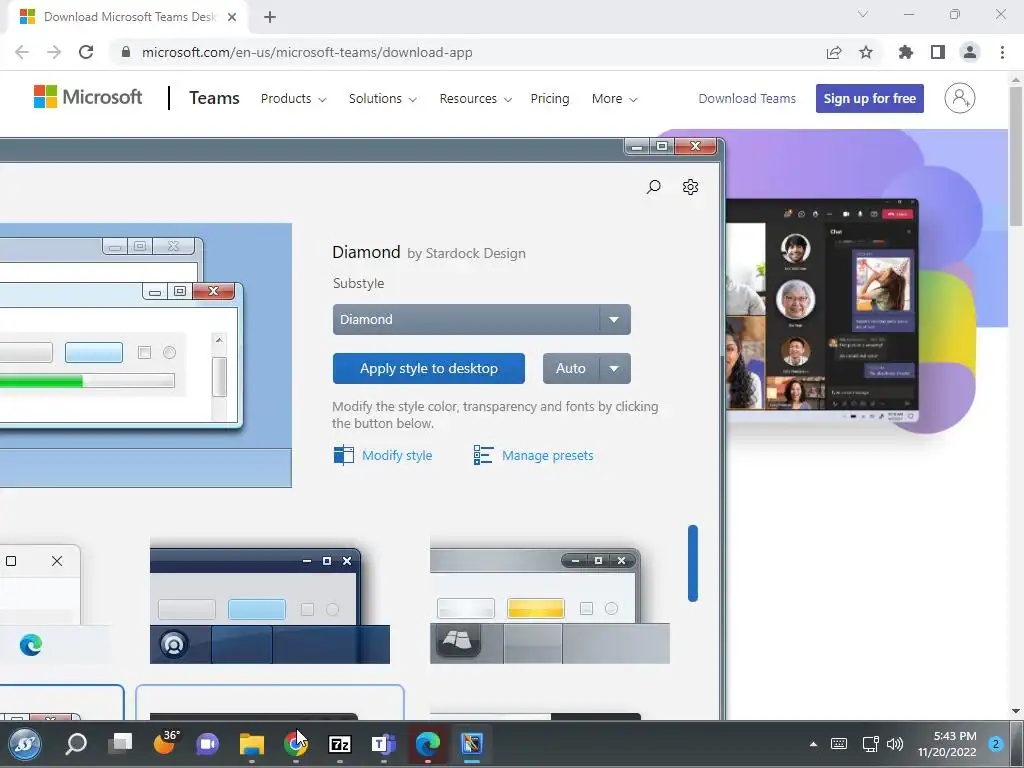Click the Modify style icon
The image size is (1024, 768).
(x=344, y=455)
